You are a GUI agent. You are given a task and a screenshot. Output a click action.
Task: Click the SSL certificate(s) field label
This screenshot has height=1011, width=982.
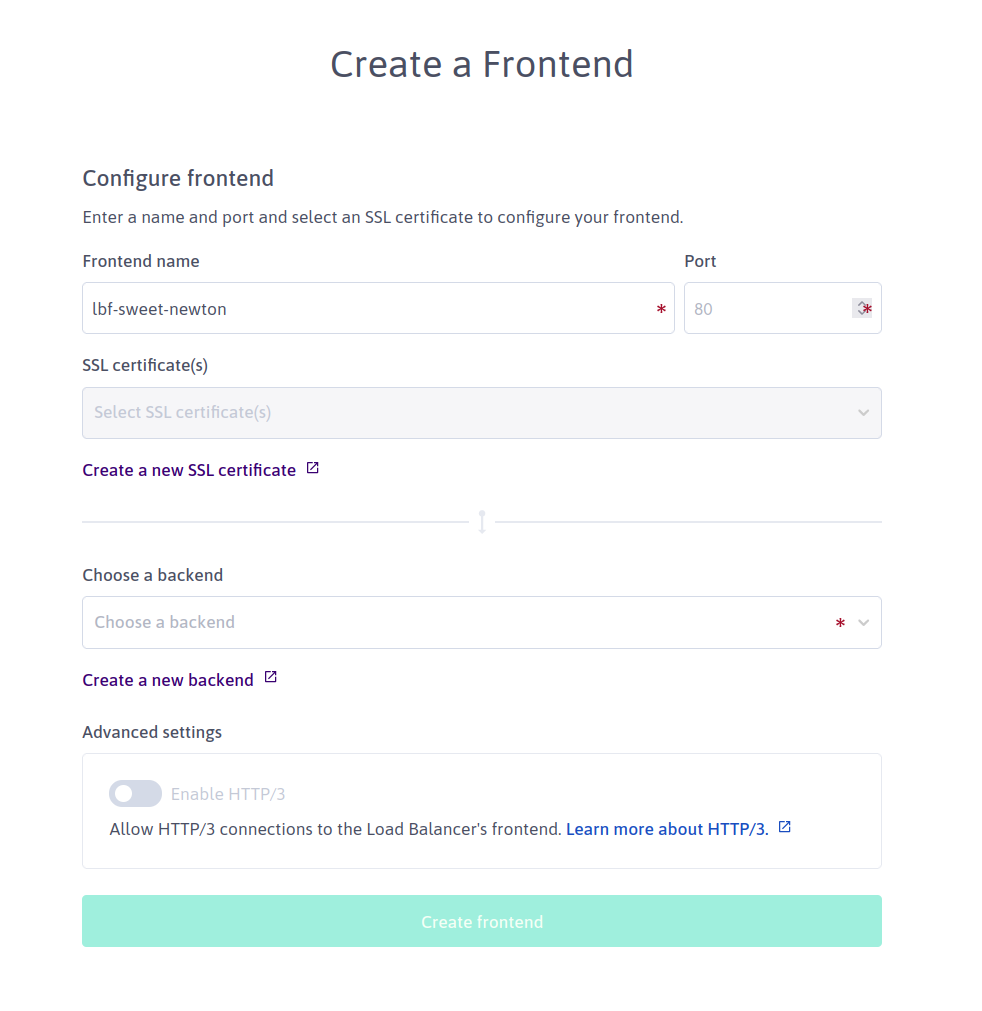(x=145, y=365)
